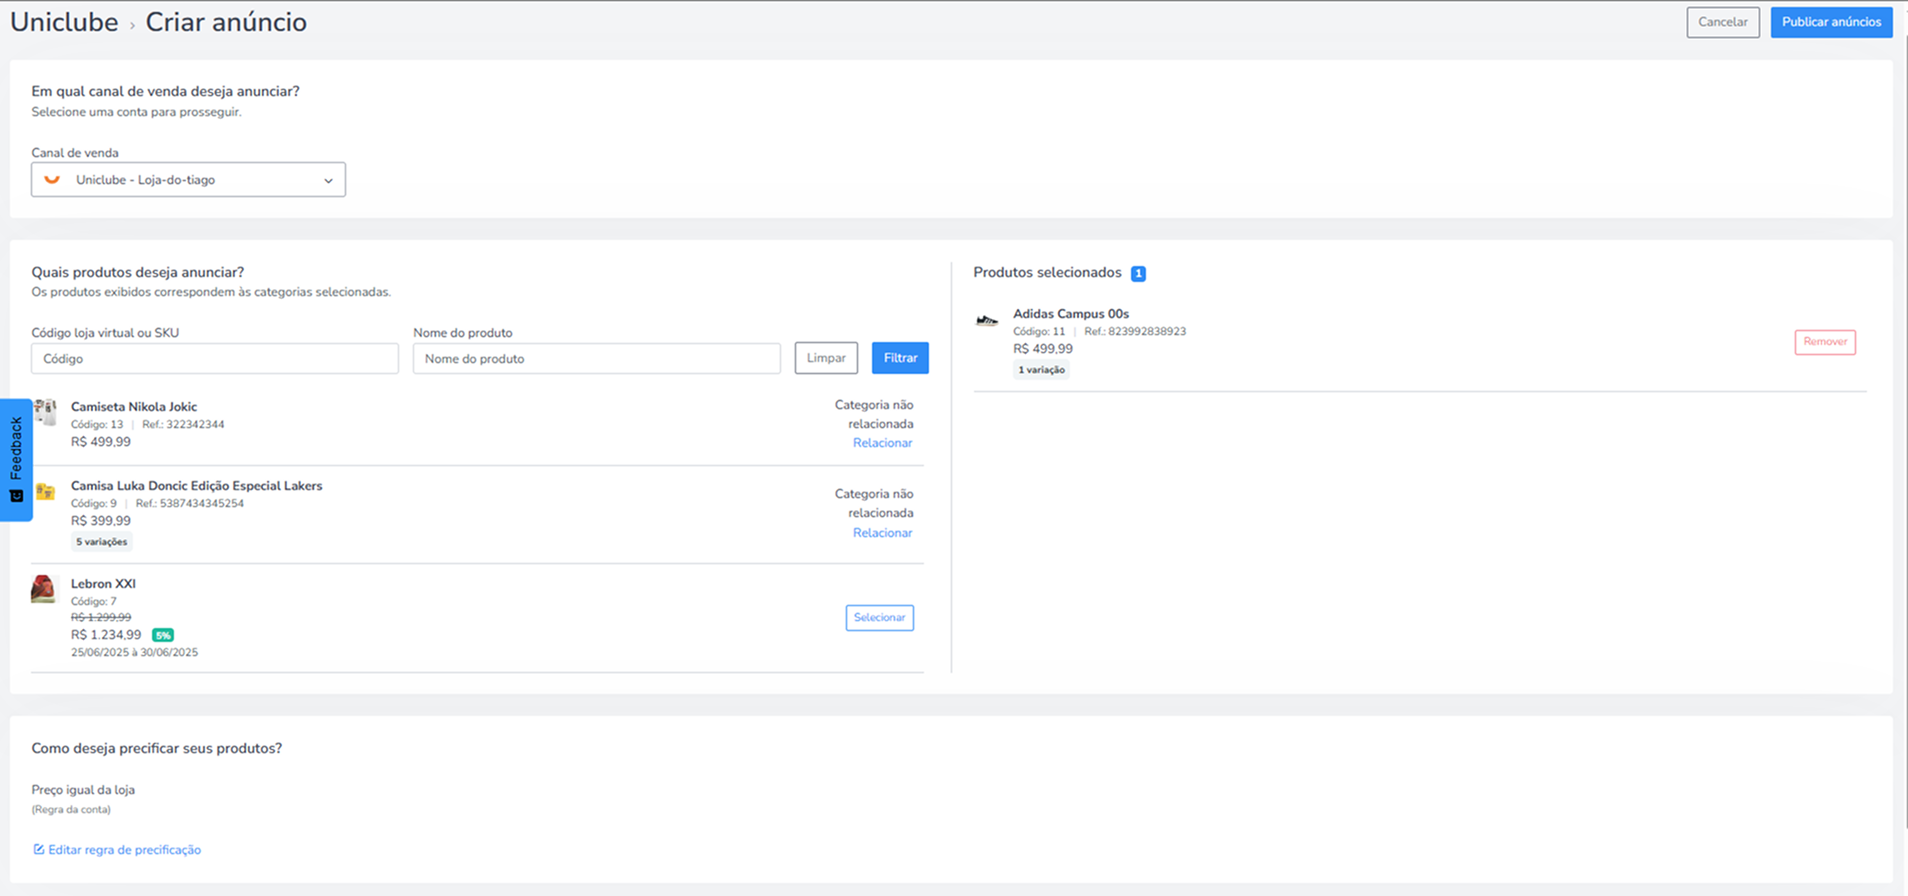Screen dimensions: 1908x896
Task: Clear filters with the Limpar button
Action: (x=826, y=358)
